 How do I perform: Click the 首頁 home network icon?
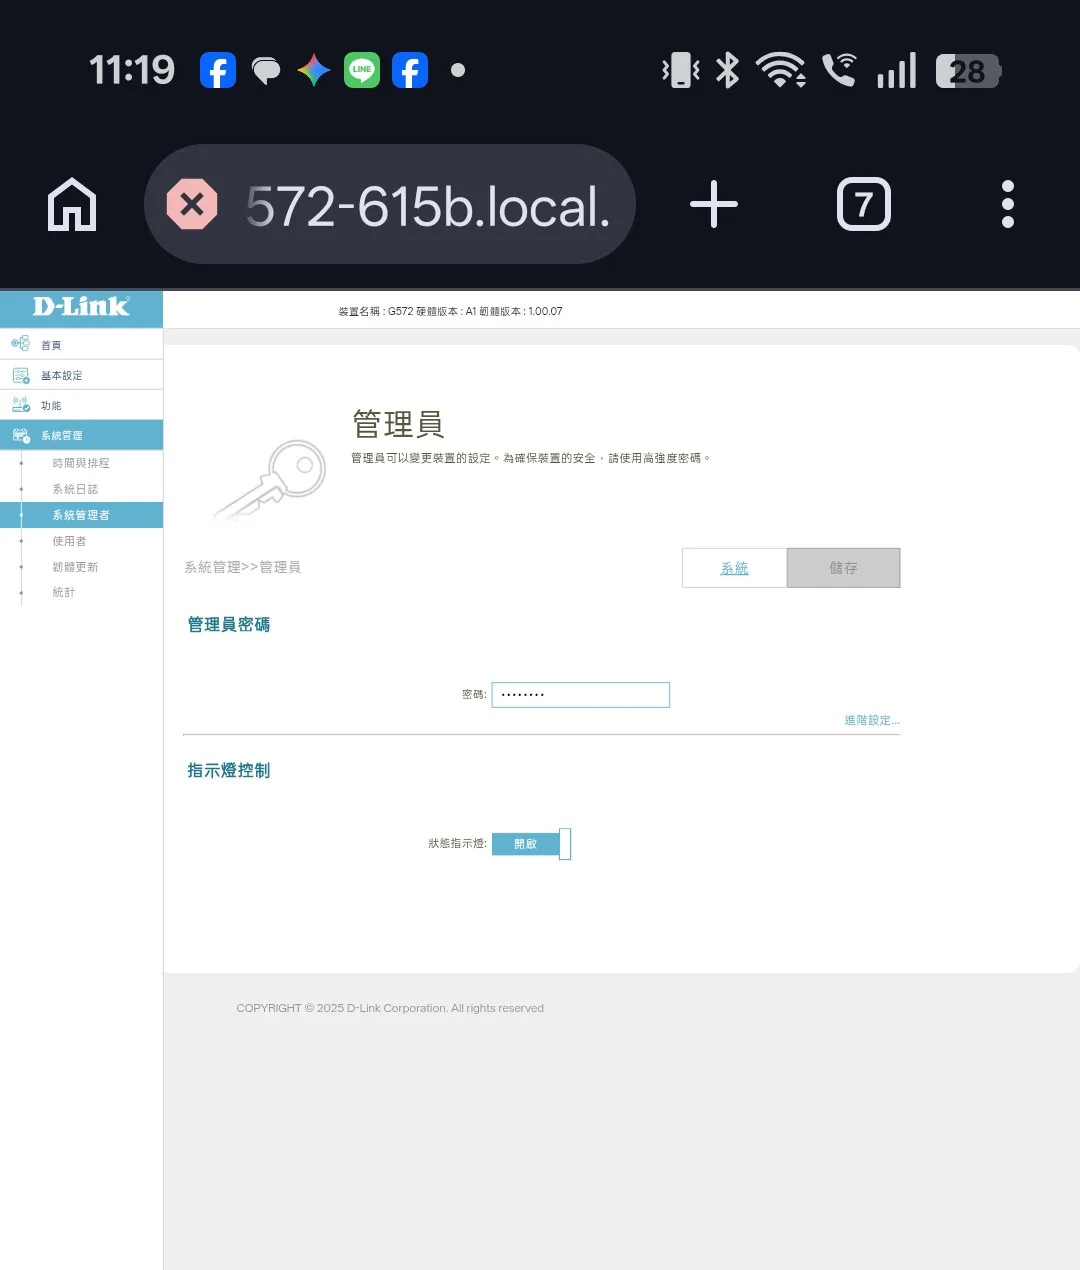(x=20, y=344)
